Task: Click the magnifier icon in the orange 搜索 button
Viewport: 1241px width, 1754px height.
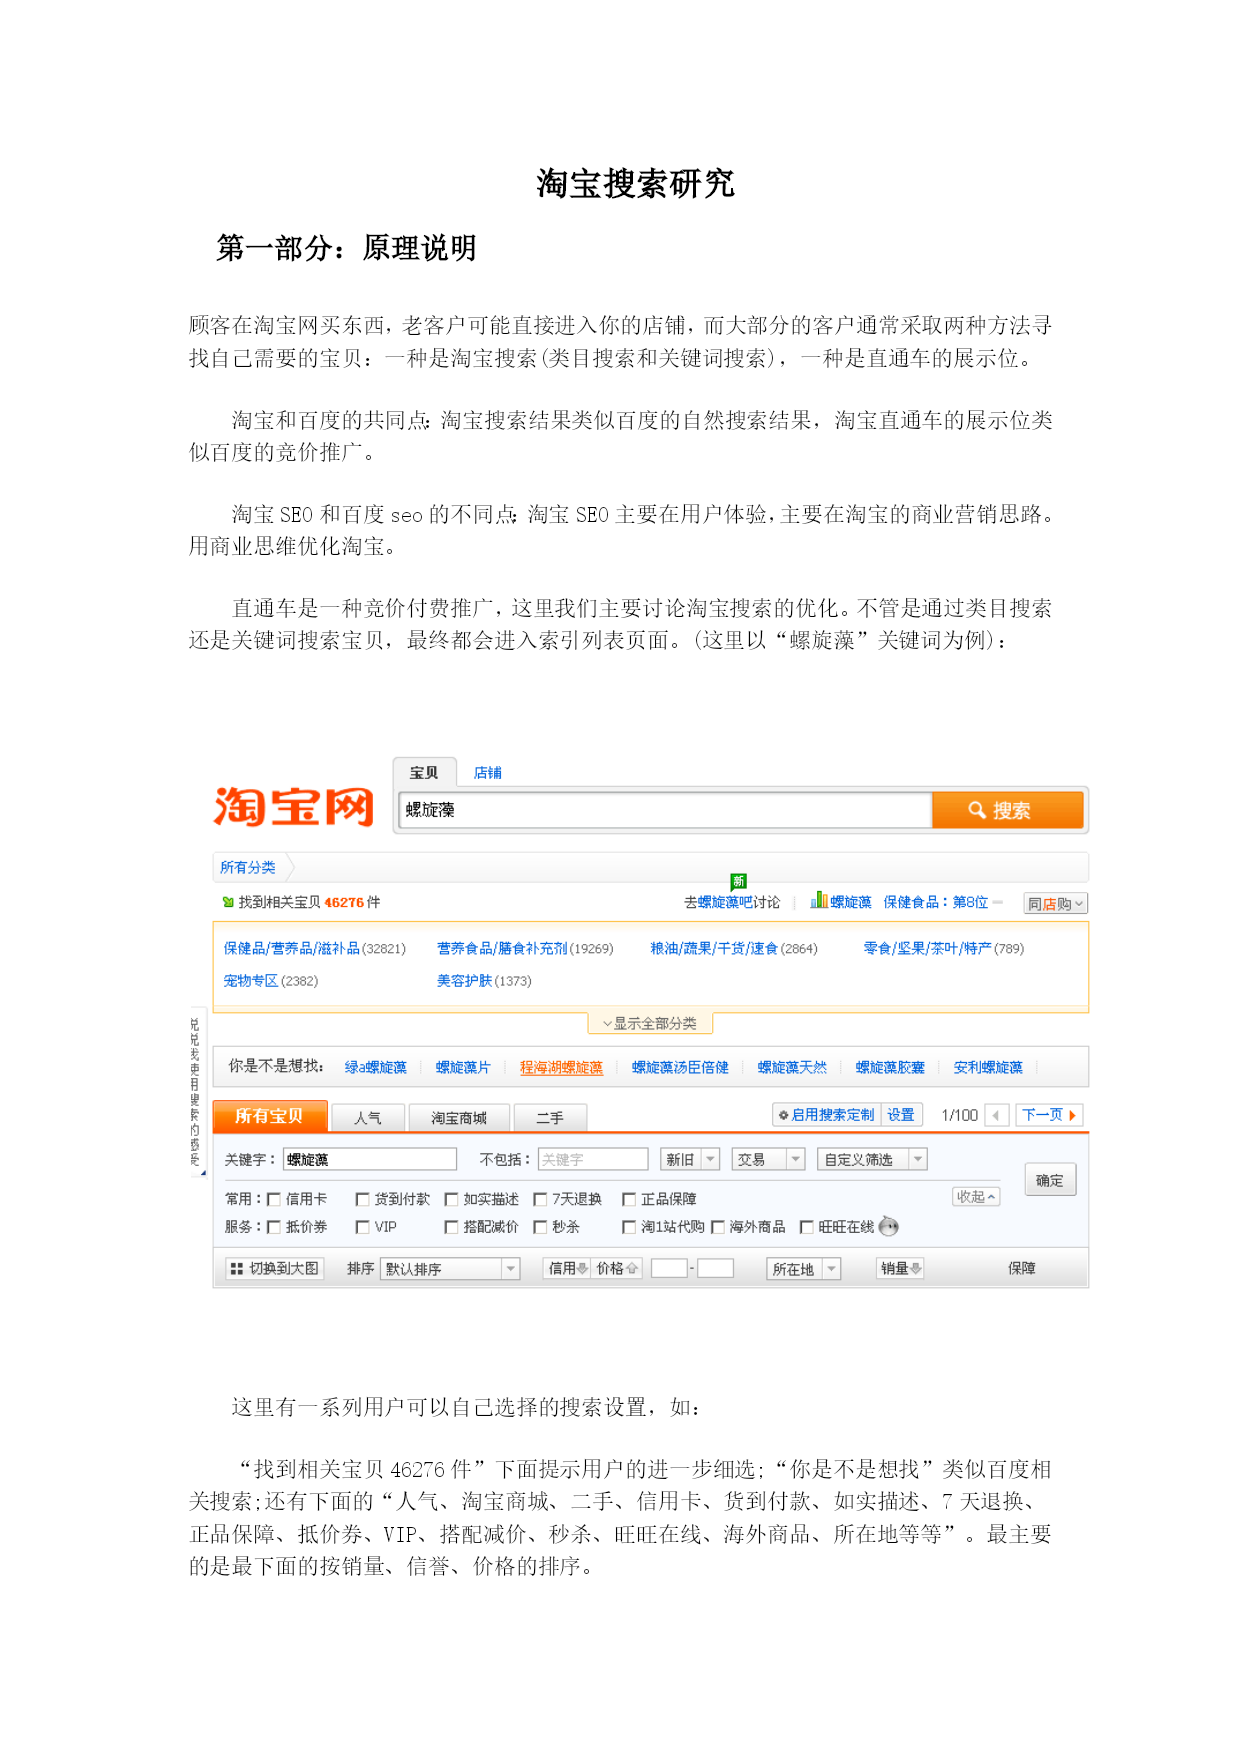Action: pos(977,810)
